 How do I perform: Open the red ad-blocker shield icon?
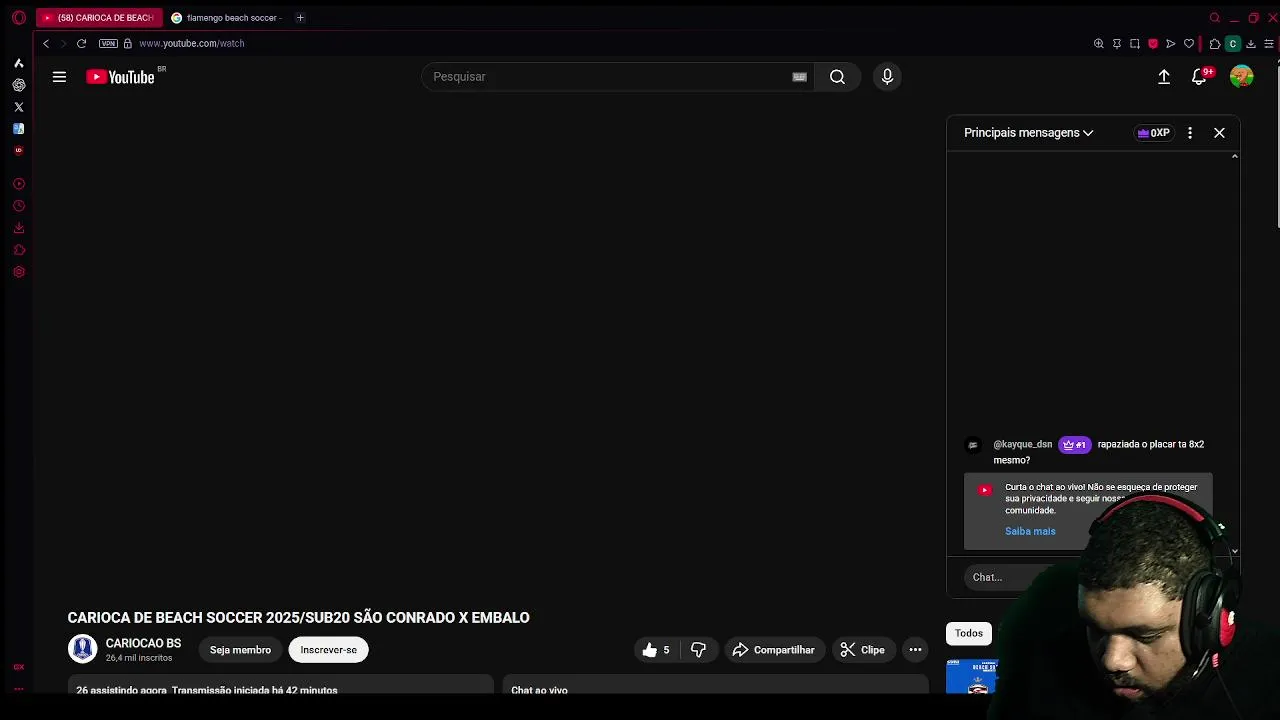(x=1153, y=44)
